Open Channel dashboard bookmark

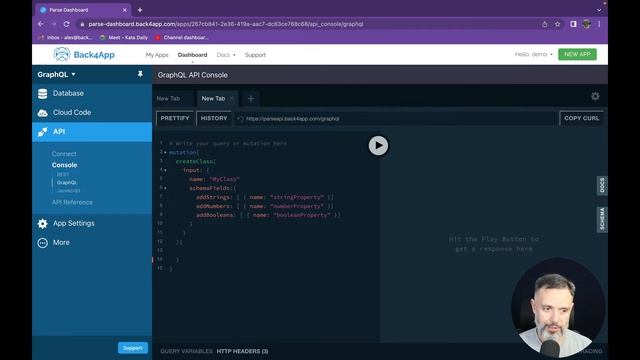[x=182, y=38]
